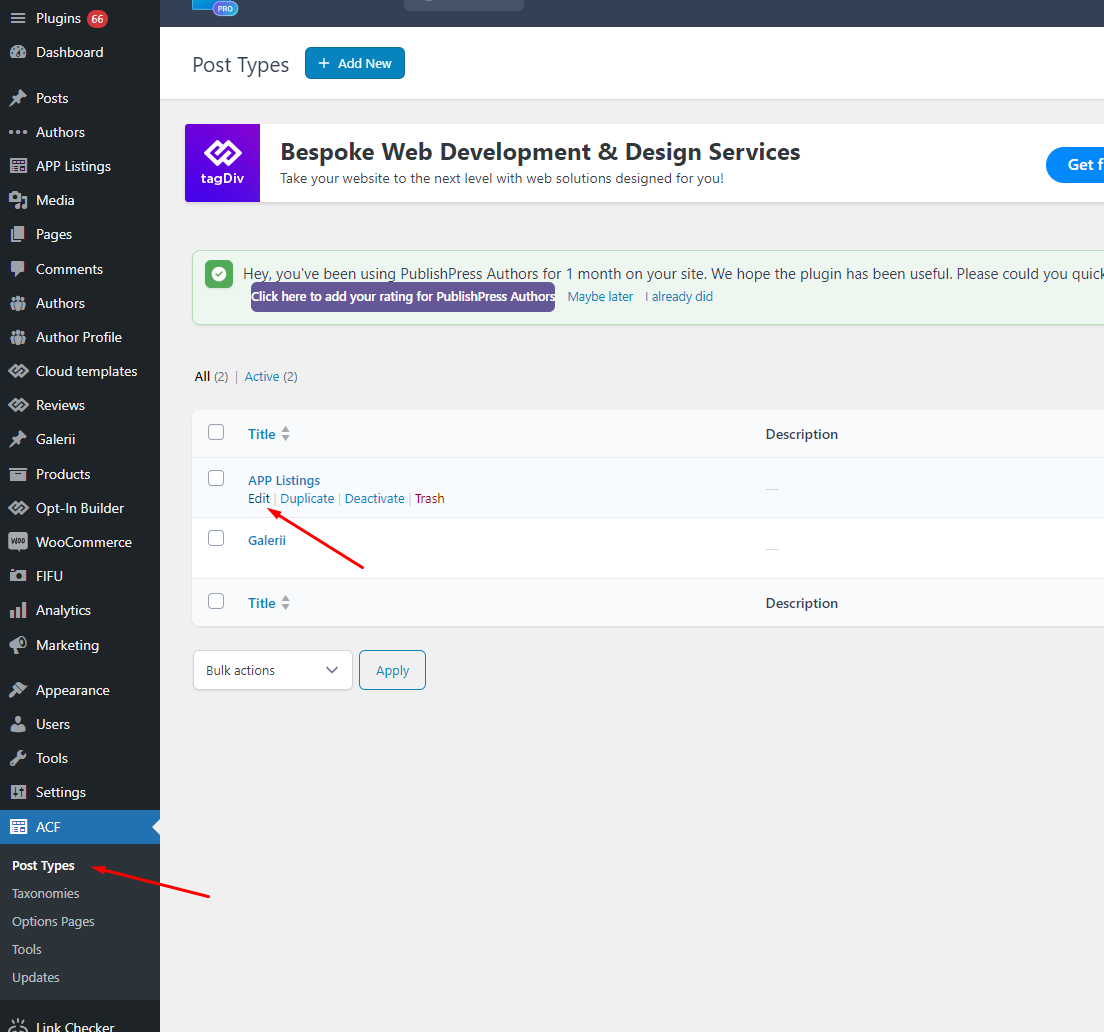Viewport: 1104px width, 1032px height.
Task: Click the Description label in table footer
Action: click(801, 603)
